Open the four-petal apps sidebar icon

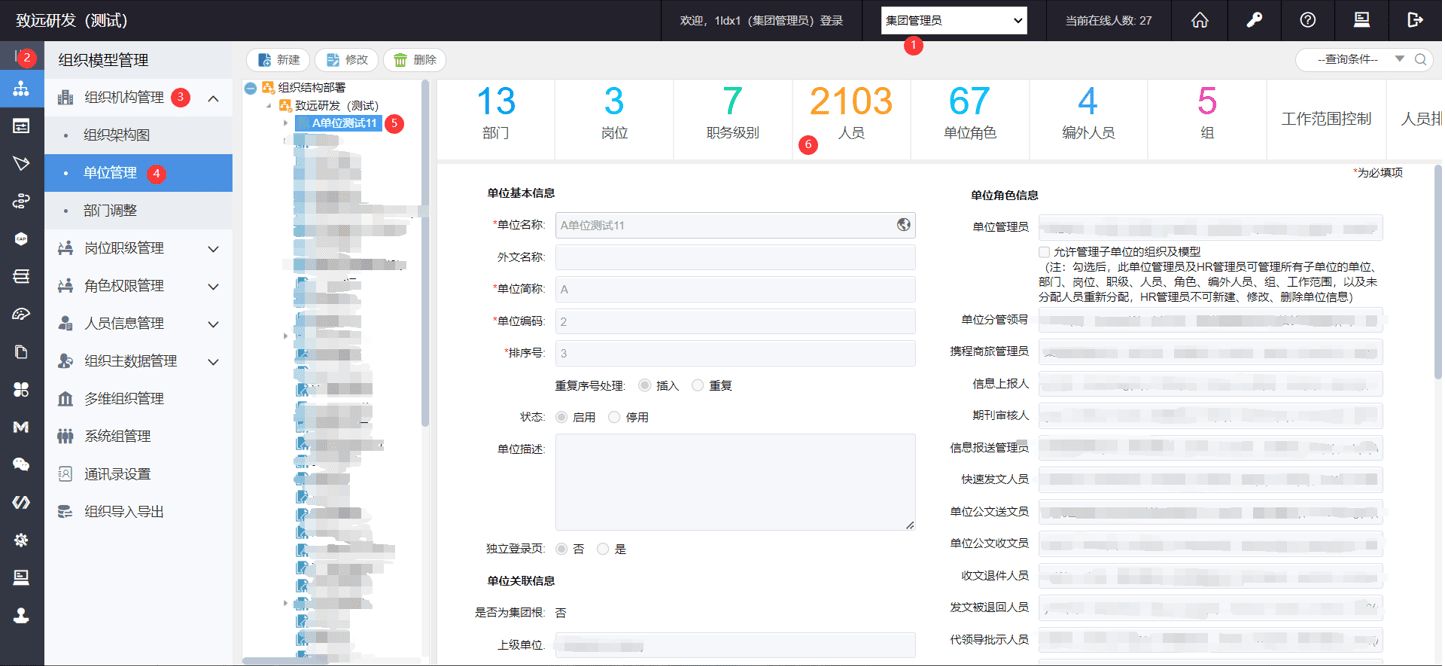click(x=21, y=390)
